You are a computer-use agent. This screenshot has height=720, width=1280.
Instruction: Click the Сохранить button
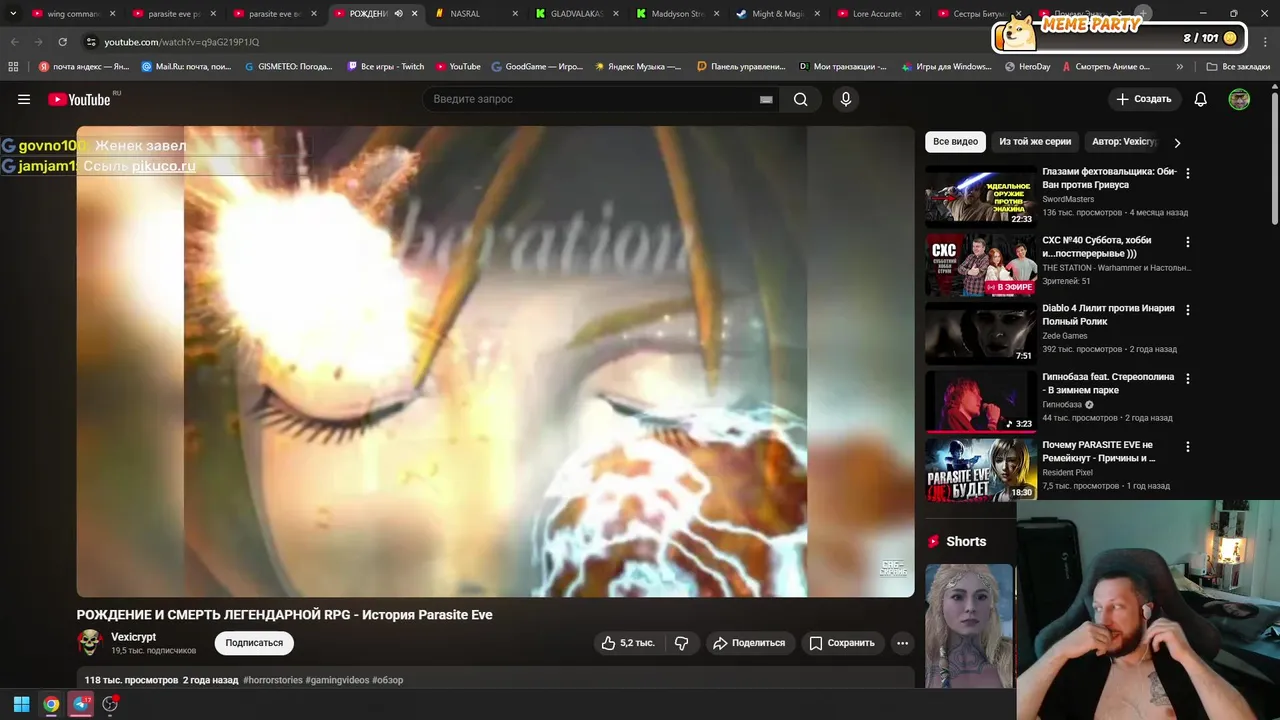point(842,643)
